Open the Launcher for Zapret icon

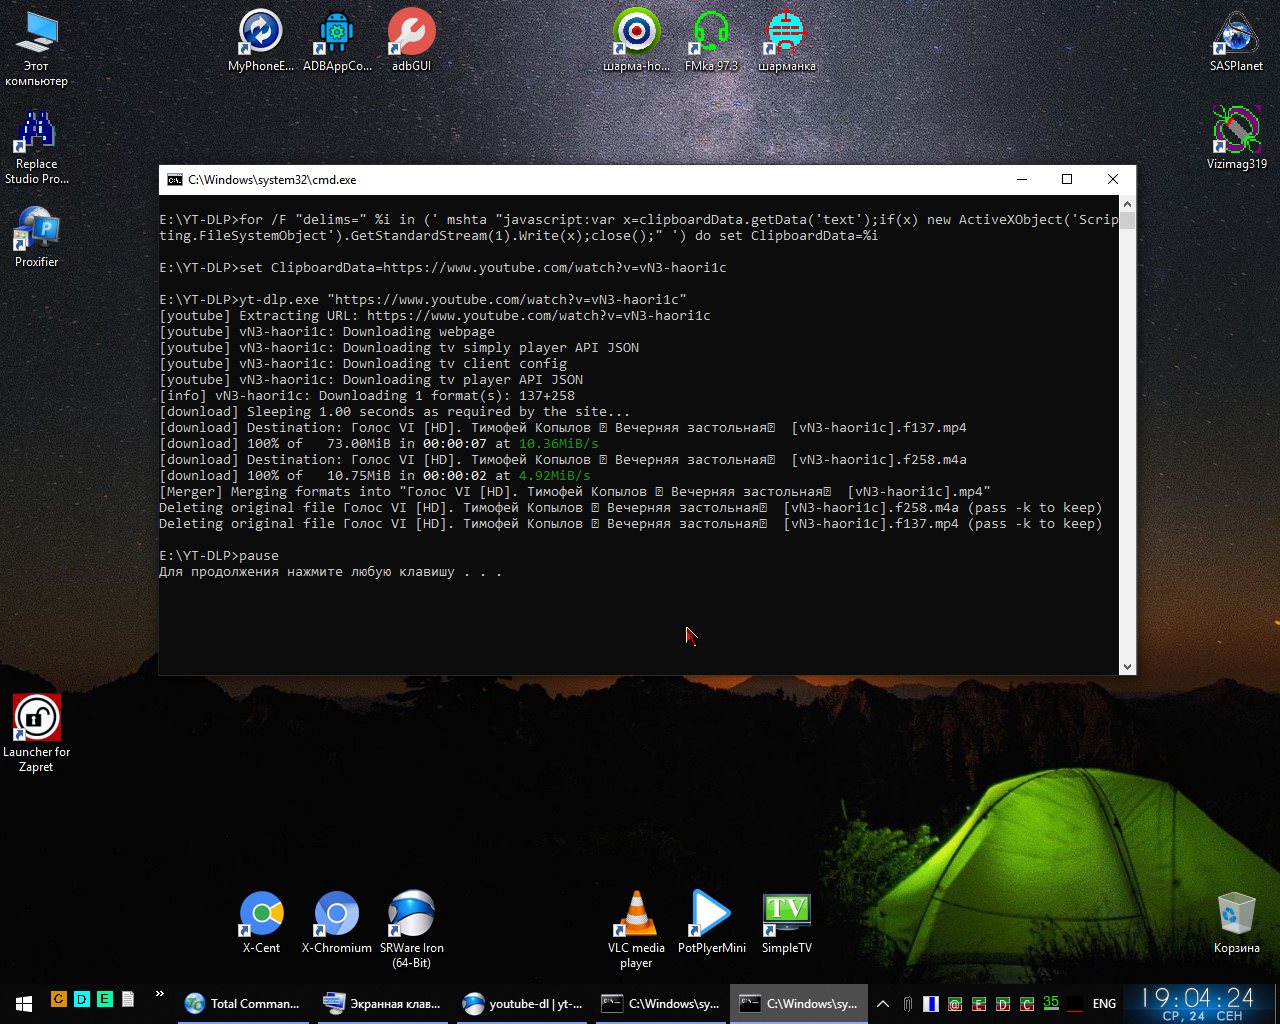tap(36, 719)
